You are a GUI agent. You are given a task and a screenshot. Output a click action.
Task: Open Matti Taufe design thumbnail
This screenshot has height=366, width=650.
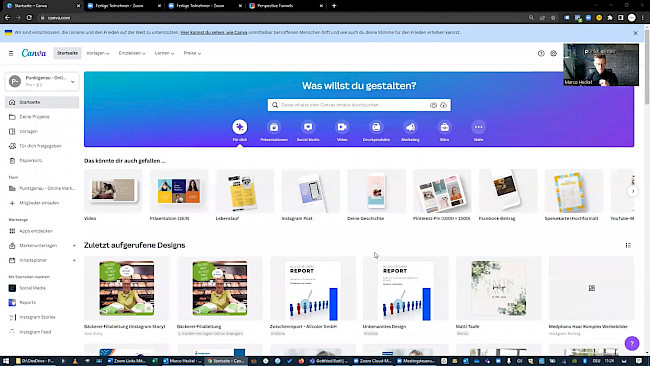click(x=499, y=288)
